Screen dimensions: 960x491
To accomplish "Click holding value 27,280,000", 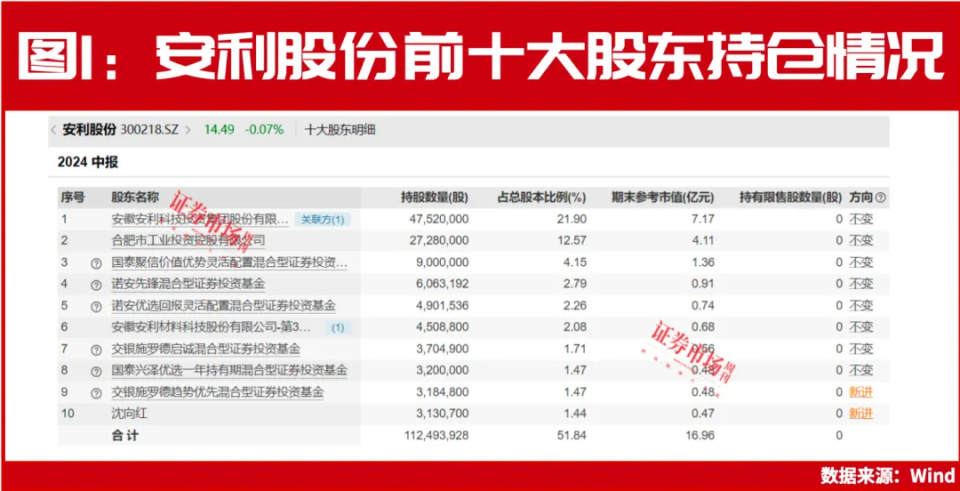I will (441, 241).
